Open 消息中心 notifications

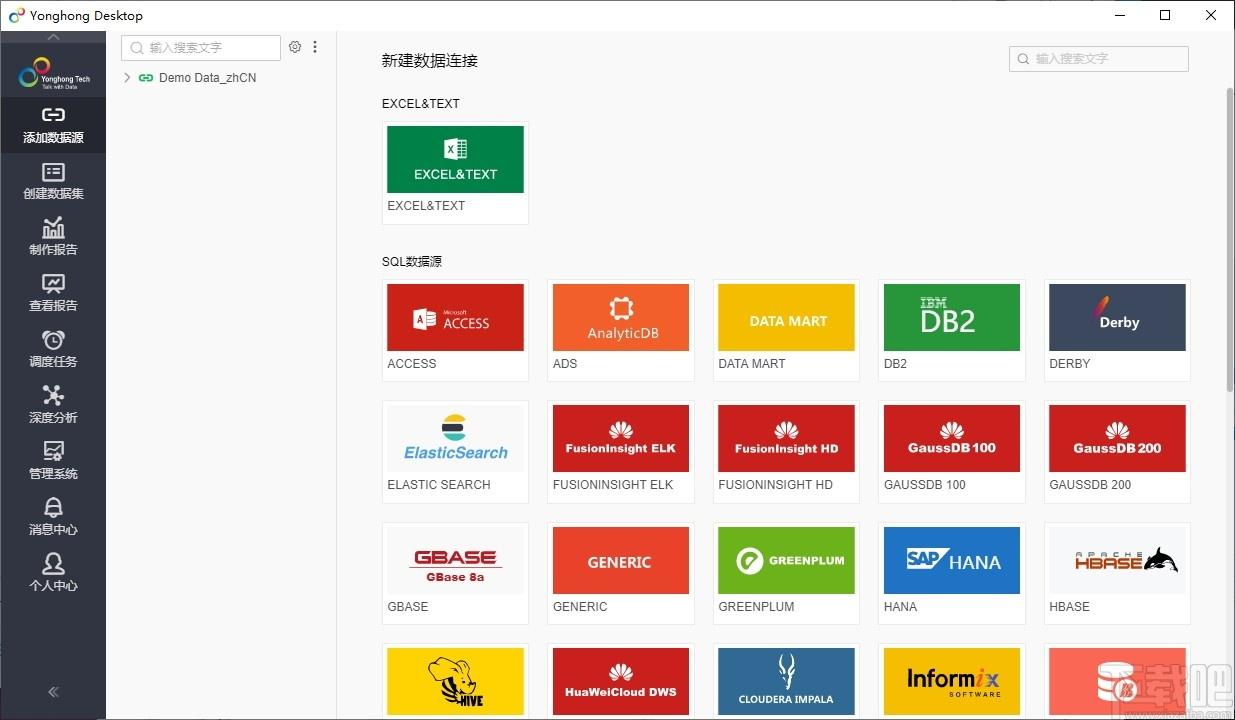click(x=53, y=517)
